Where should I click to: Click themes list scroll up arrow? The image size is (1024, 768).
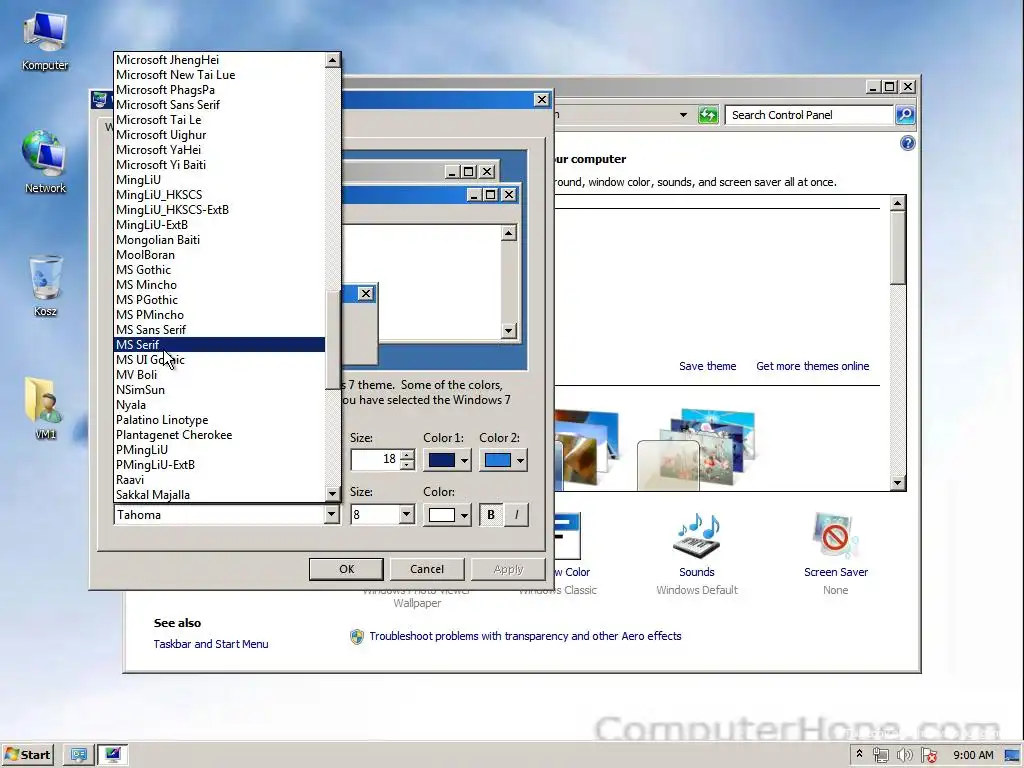click(898, 203)
